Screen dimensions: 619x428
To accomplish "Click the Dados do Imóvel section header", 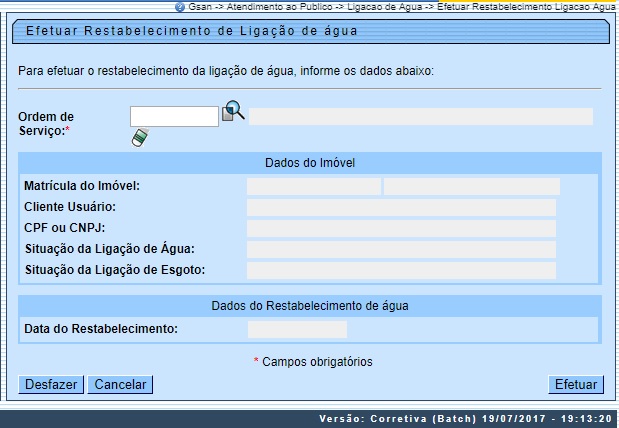I will pos(310,163).
